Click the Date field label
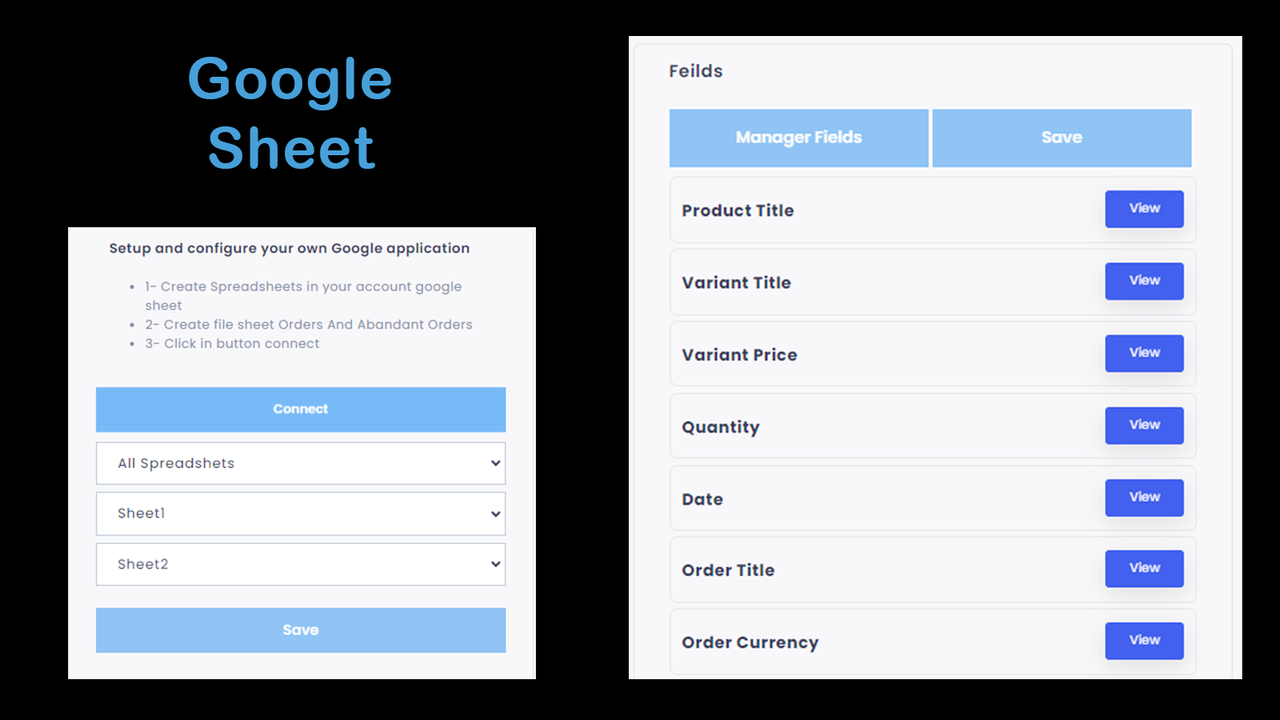 click(702, 498)
